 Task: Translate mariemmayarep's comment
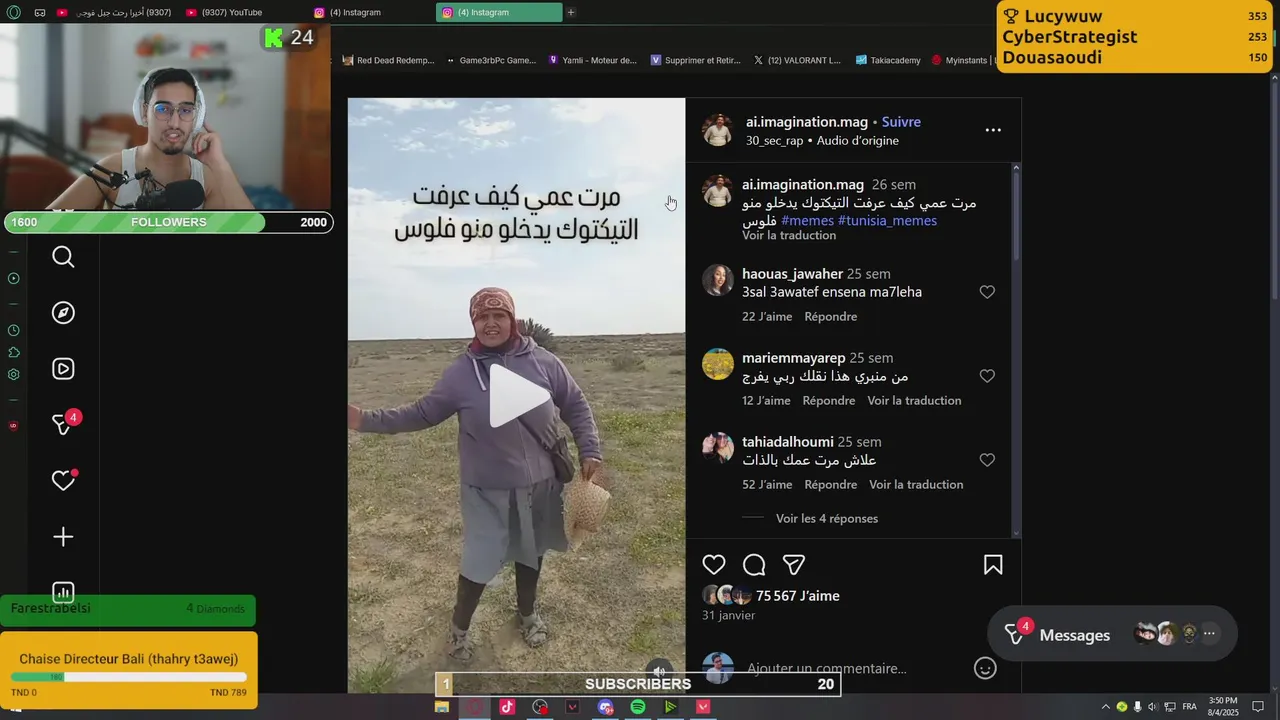pos(914,400)
